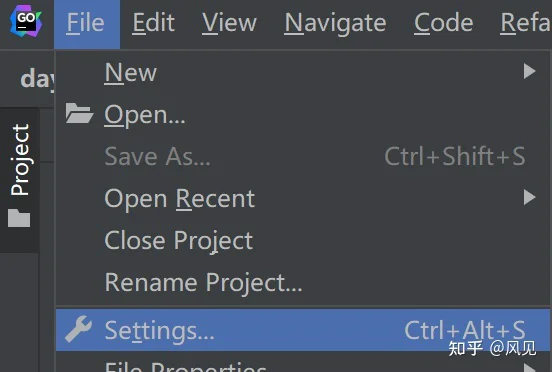552x372 pixels.
Task: Select the Open Recent menu entry
Action: [x=303, y=198]
